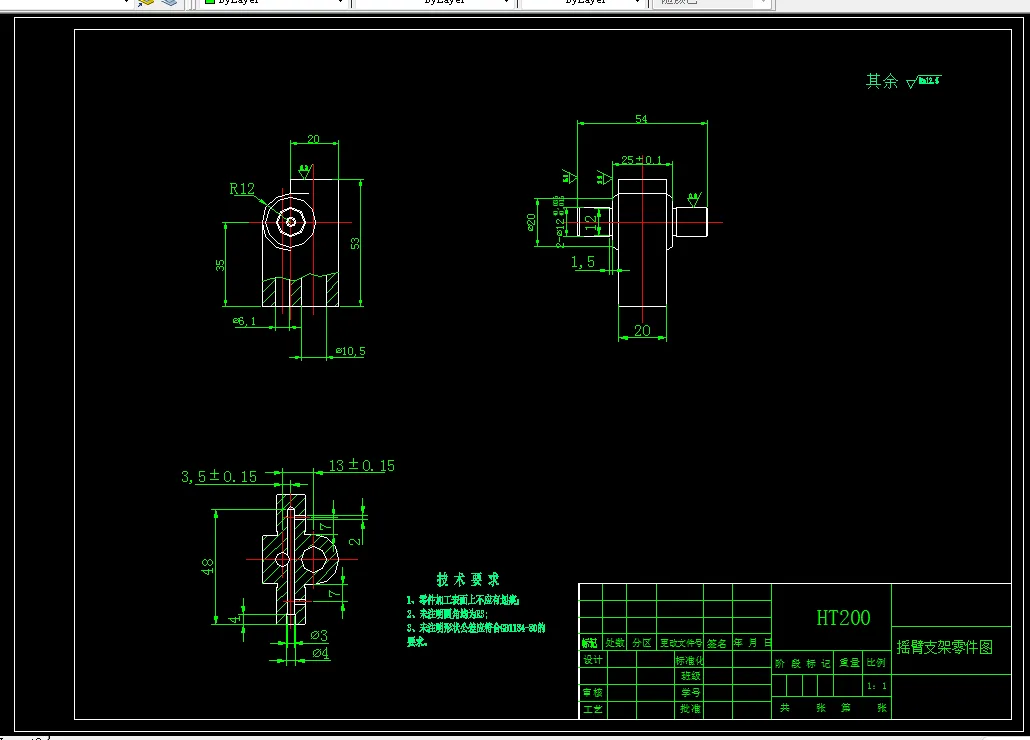Select the 其余 text in the corner
This screenshot has width=1030, height=740.
tap(882, 81)
